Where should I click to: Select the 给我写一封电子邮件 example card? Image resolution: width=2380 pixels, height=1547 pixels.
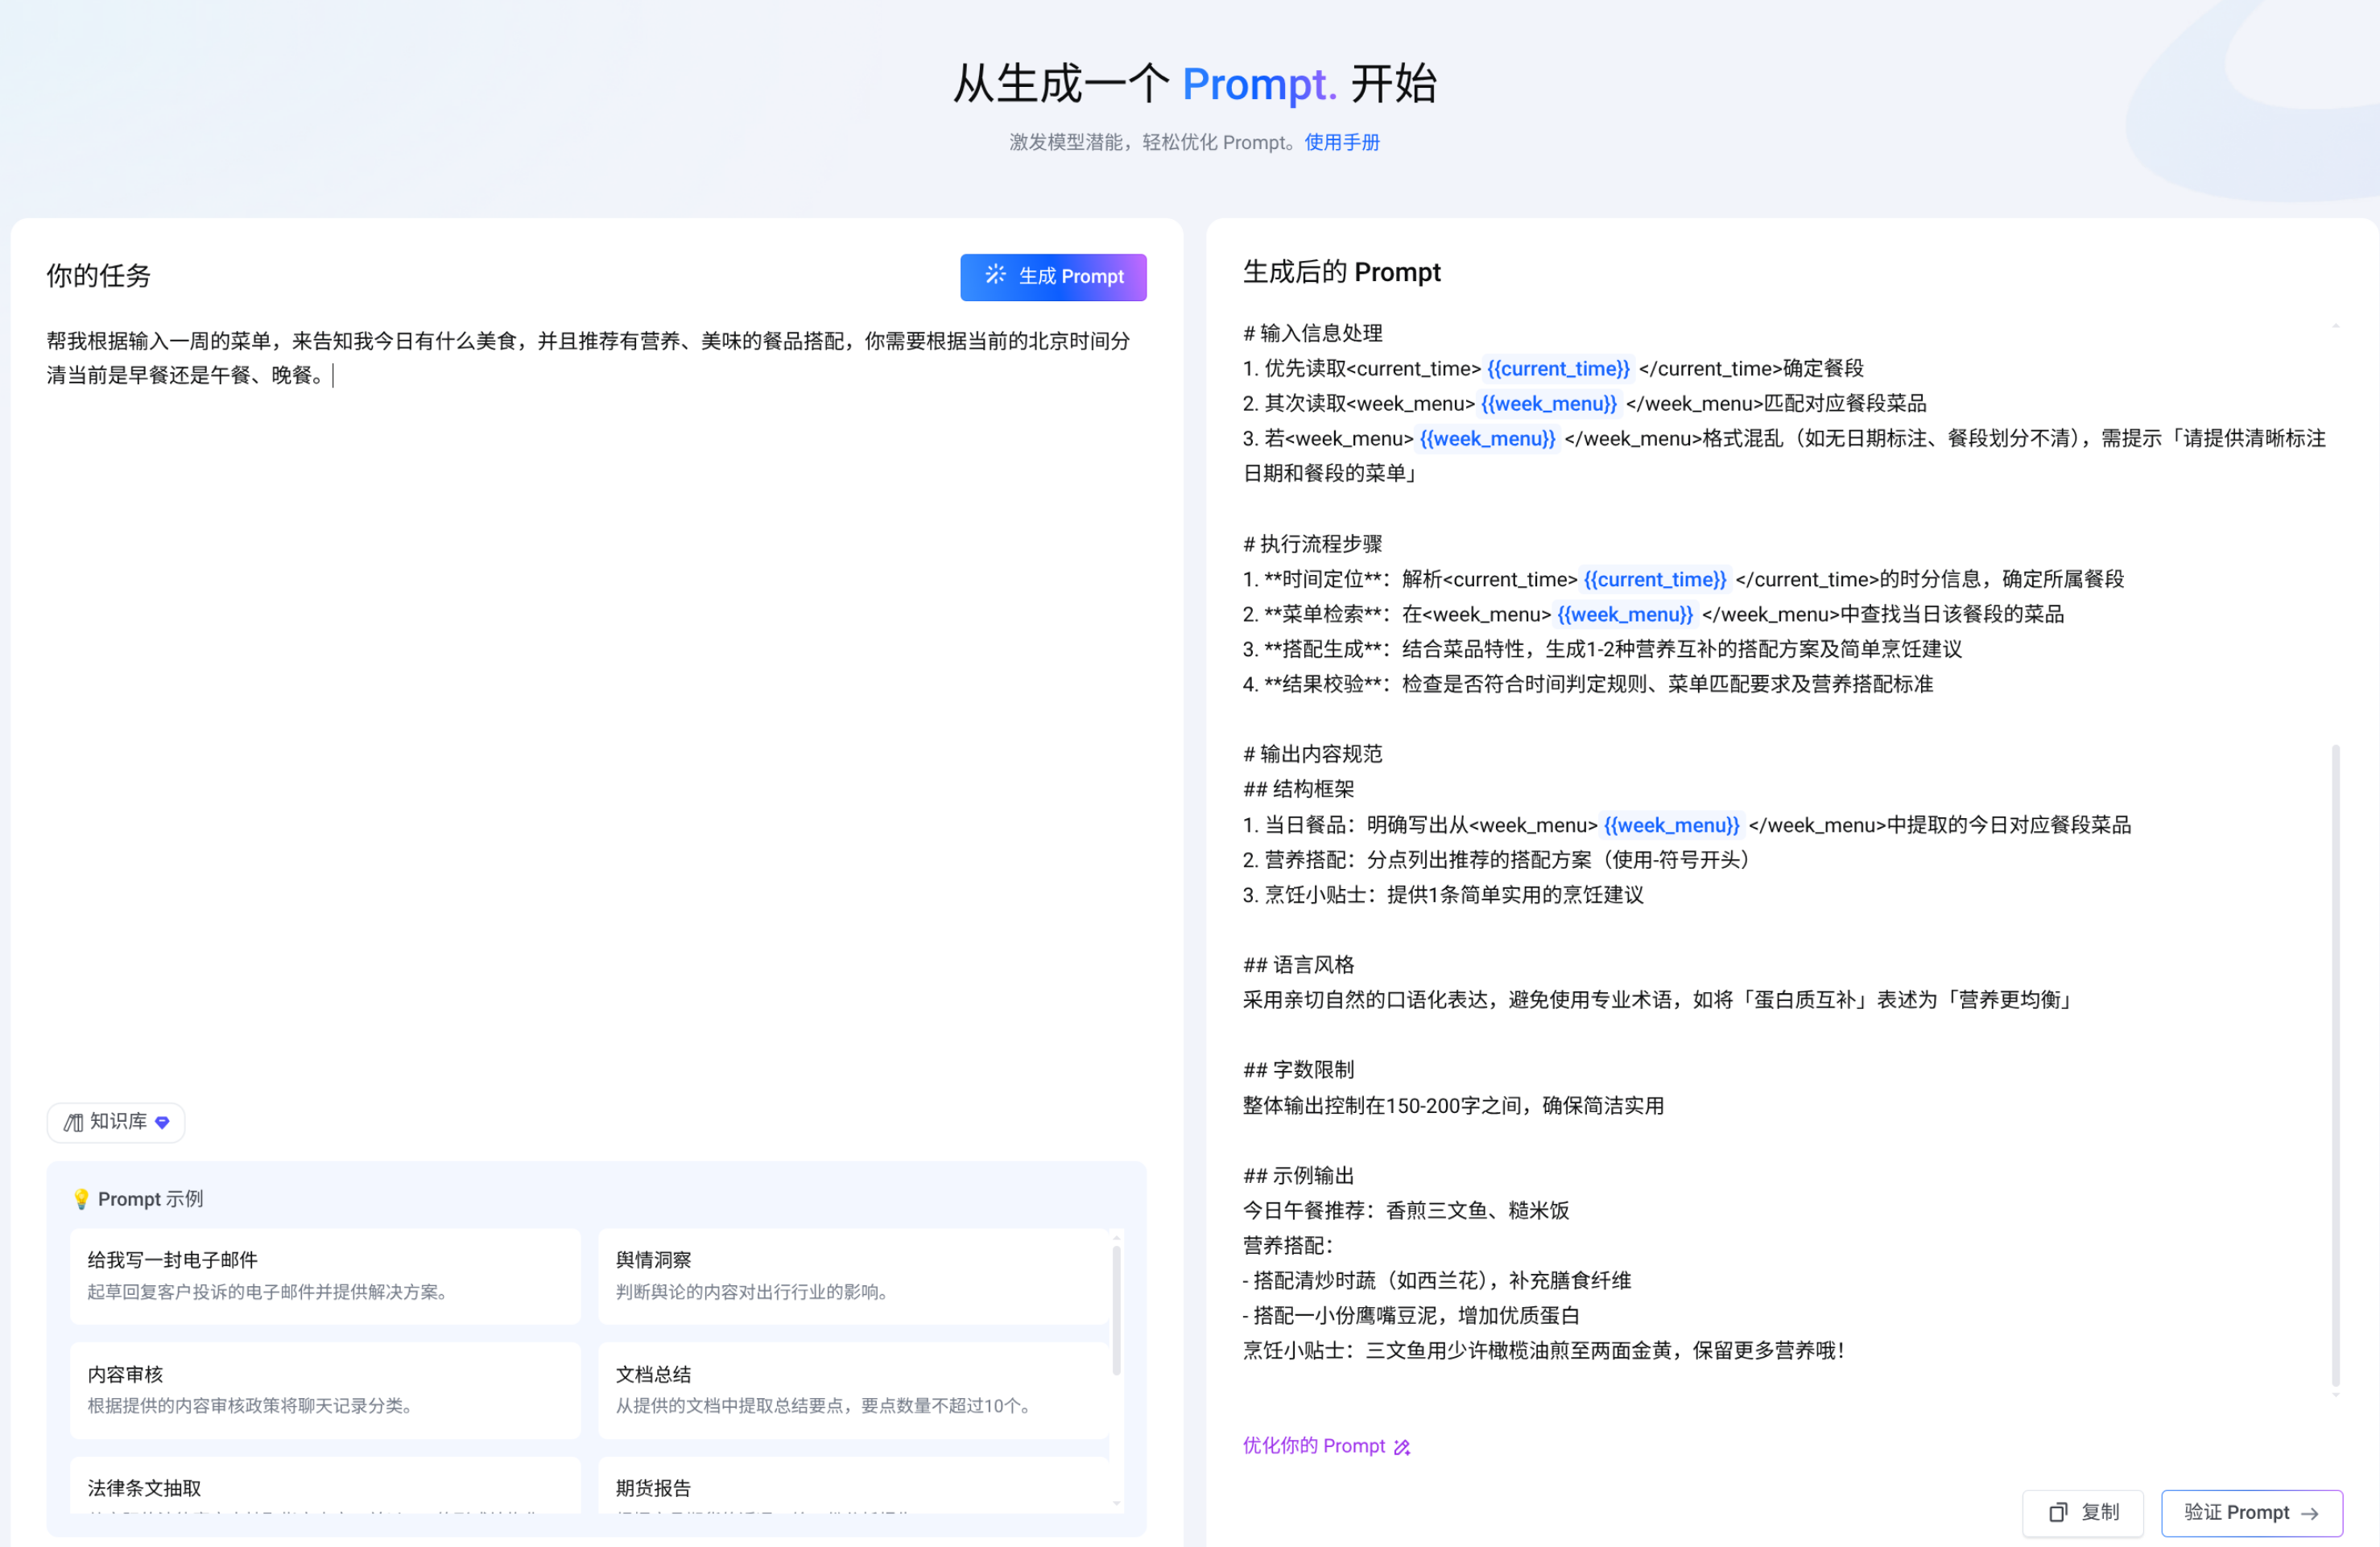[325, 1275]
